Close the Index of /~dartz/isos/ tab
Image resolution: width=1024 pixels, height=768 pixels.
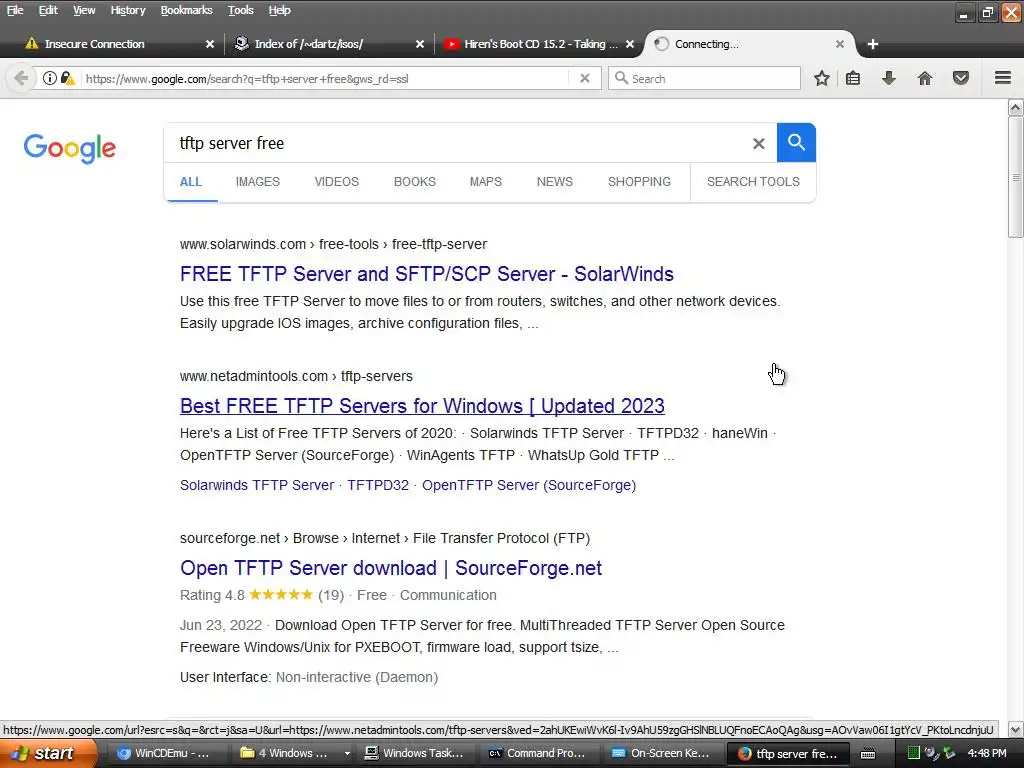tap(420, 44)
